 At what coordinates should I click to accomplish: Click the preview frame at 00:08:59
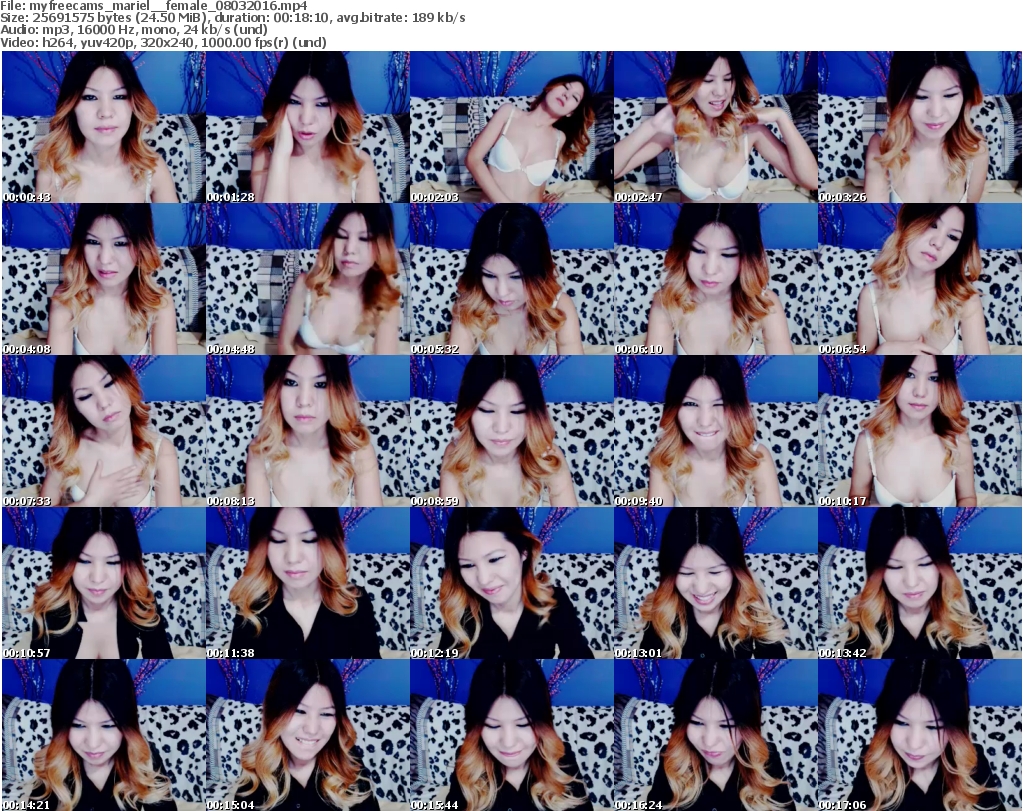tap(511, 431)
